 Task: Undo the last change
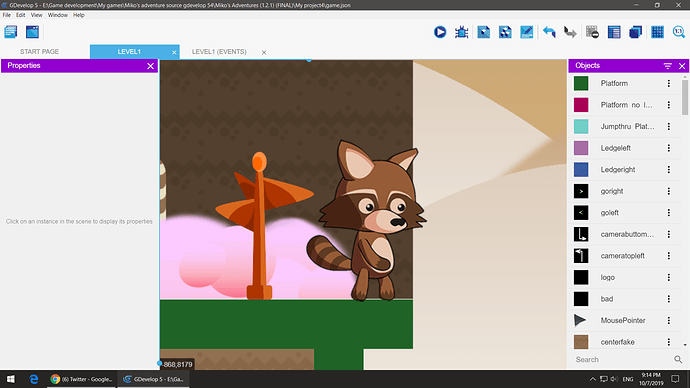[x=549, y=32]
